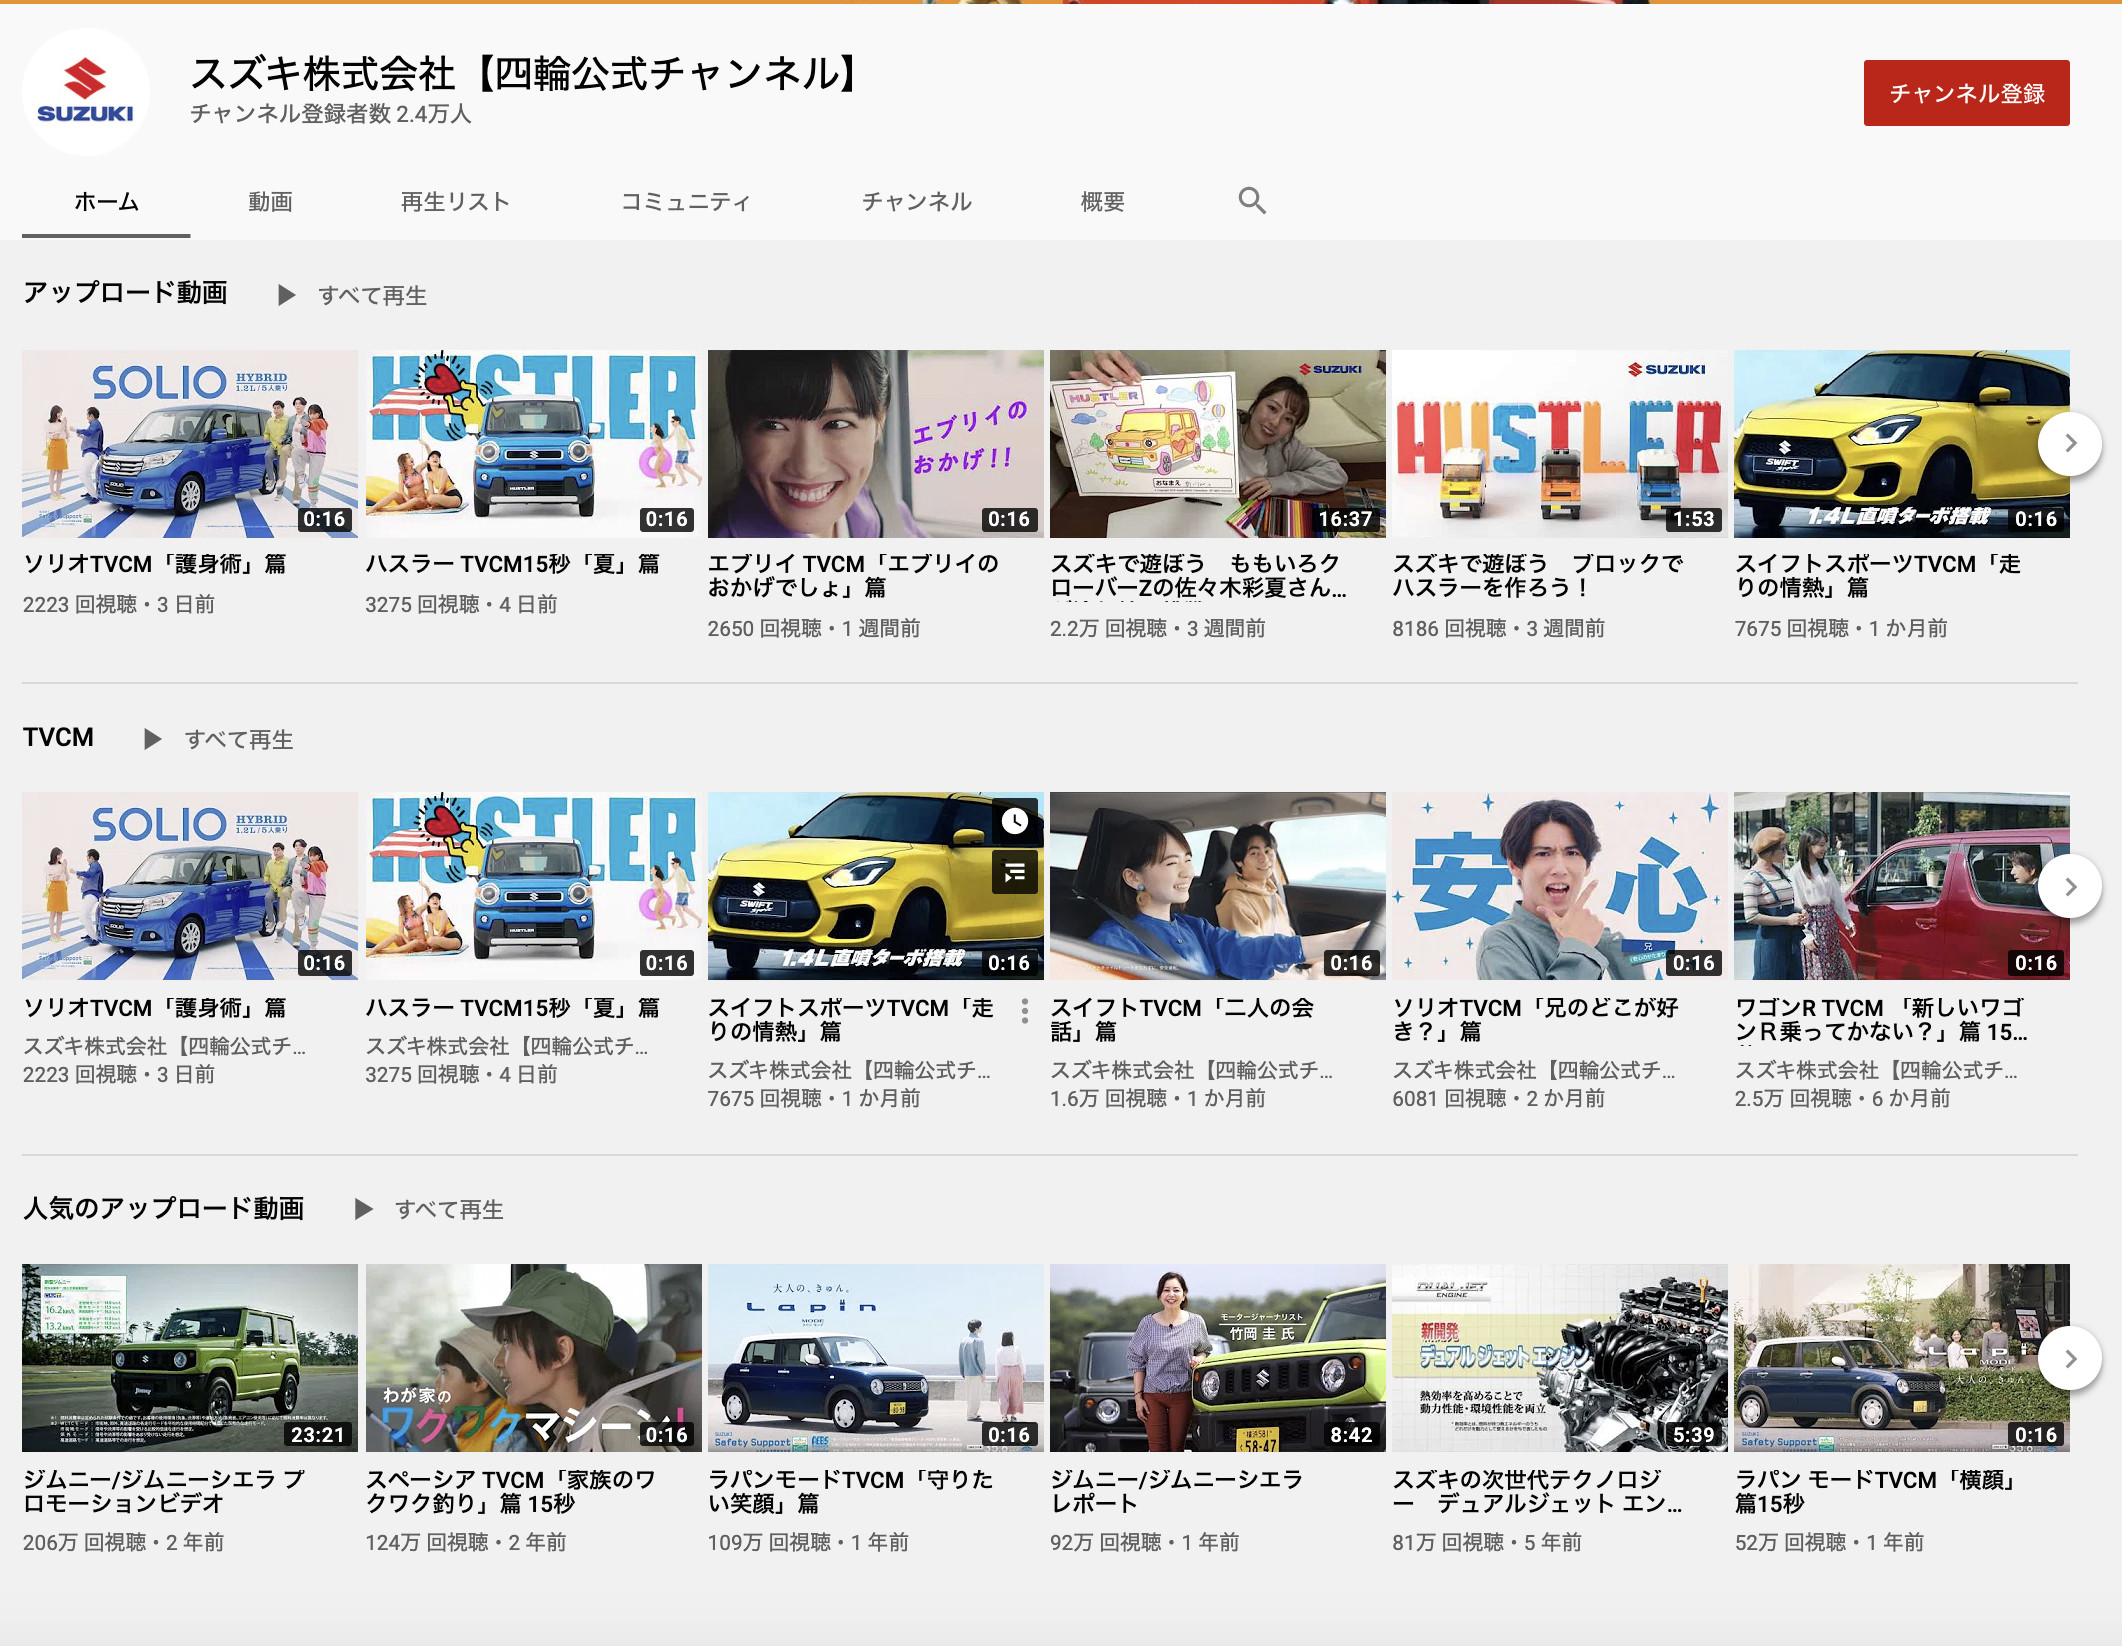2122x1646 pixels.
Task: Click play icon beside アップロード動画 すべて再生
Action: point(287,295)
